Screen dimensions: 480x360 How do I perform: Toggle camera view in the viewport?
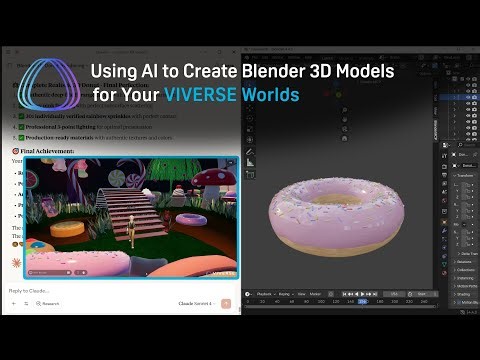pos(345,129)
